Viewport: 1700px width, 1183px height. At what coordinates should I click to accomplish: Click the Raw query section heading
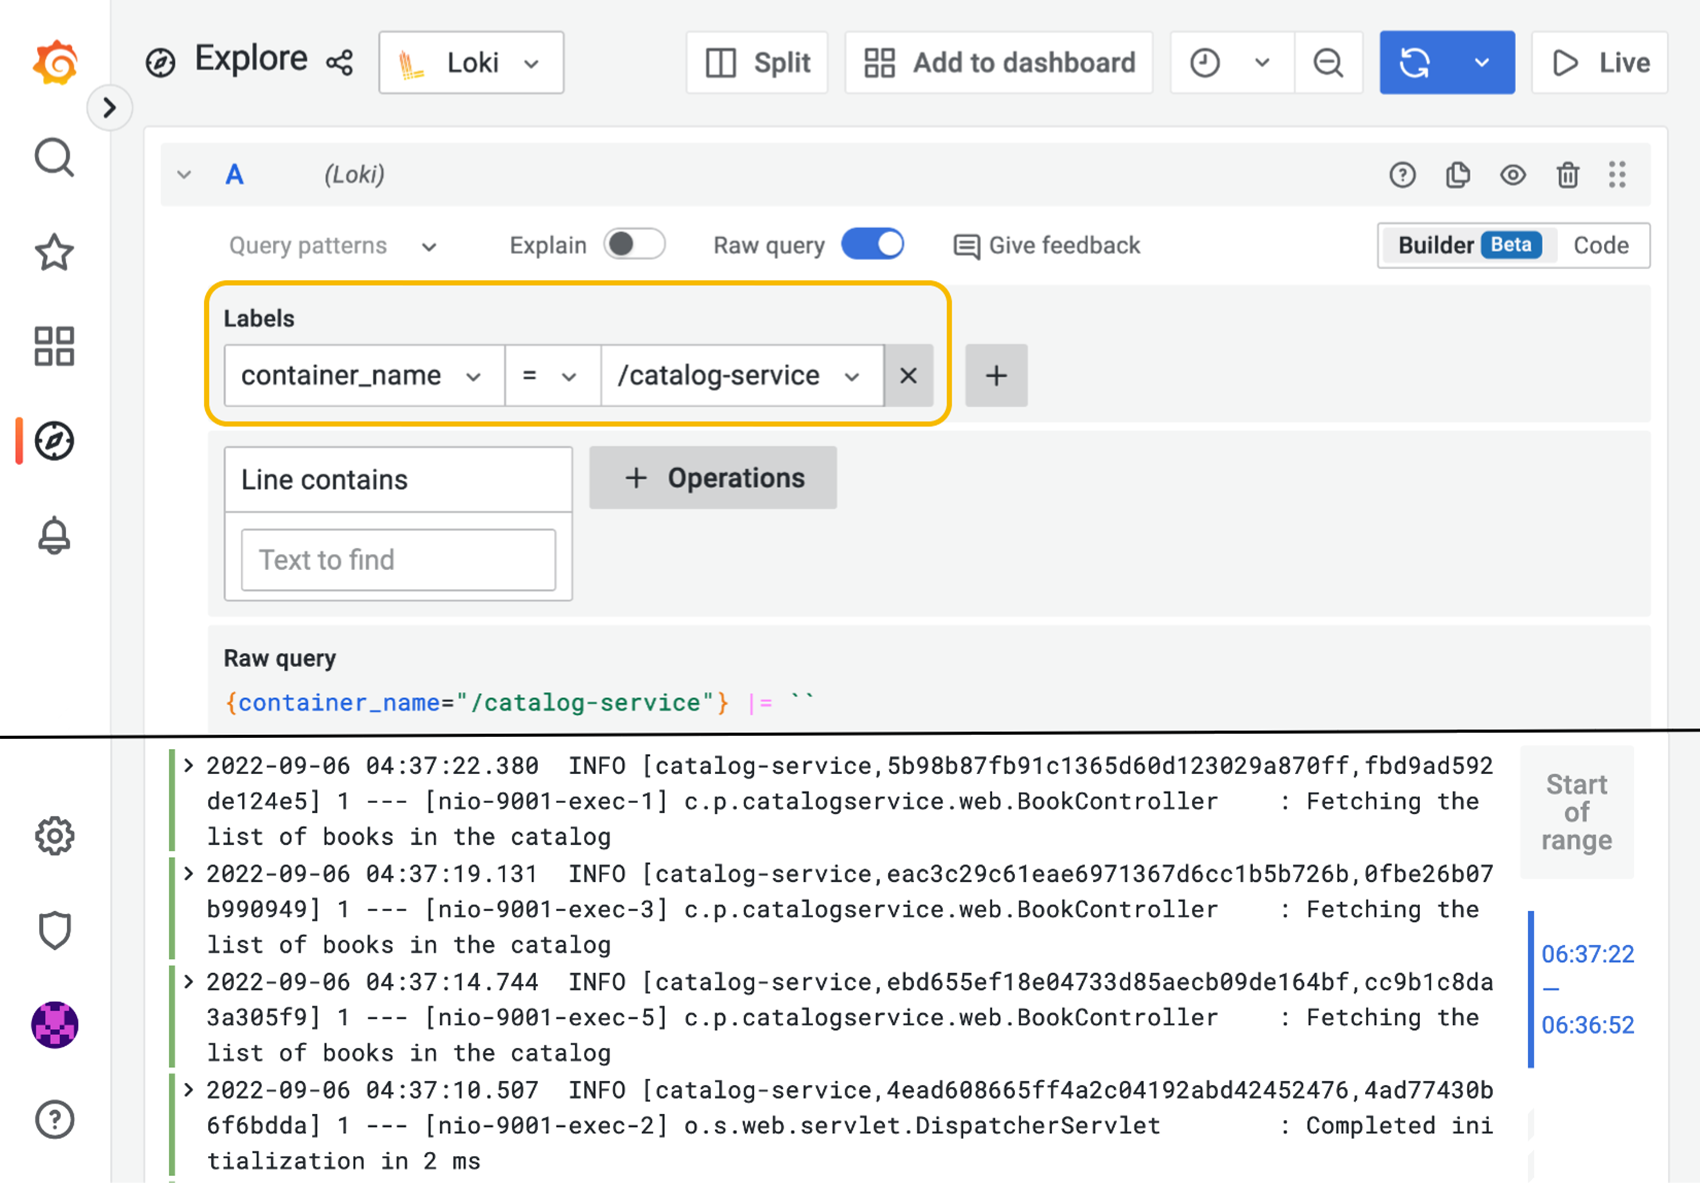pyautogui.click(x=280, y=659)
